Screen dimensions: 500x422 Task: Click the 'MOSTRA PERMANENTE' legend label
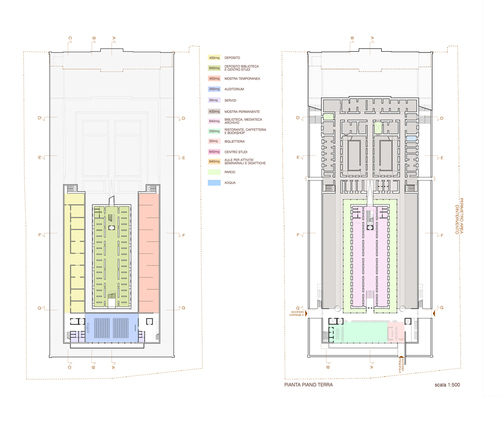click(242, 112)
